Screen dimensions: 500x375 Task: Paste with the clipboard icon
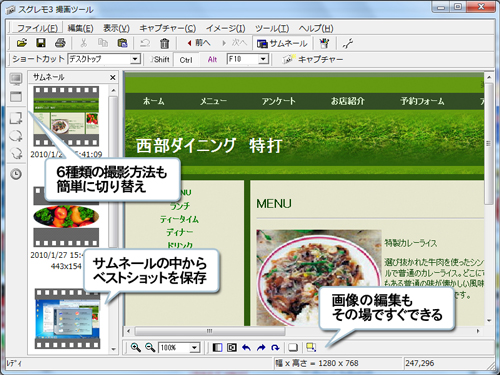[x=122, y=43]
